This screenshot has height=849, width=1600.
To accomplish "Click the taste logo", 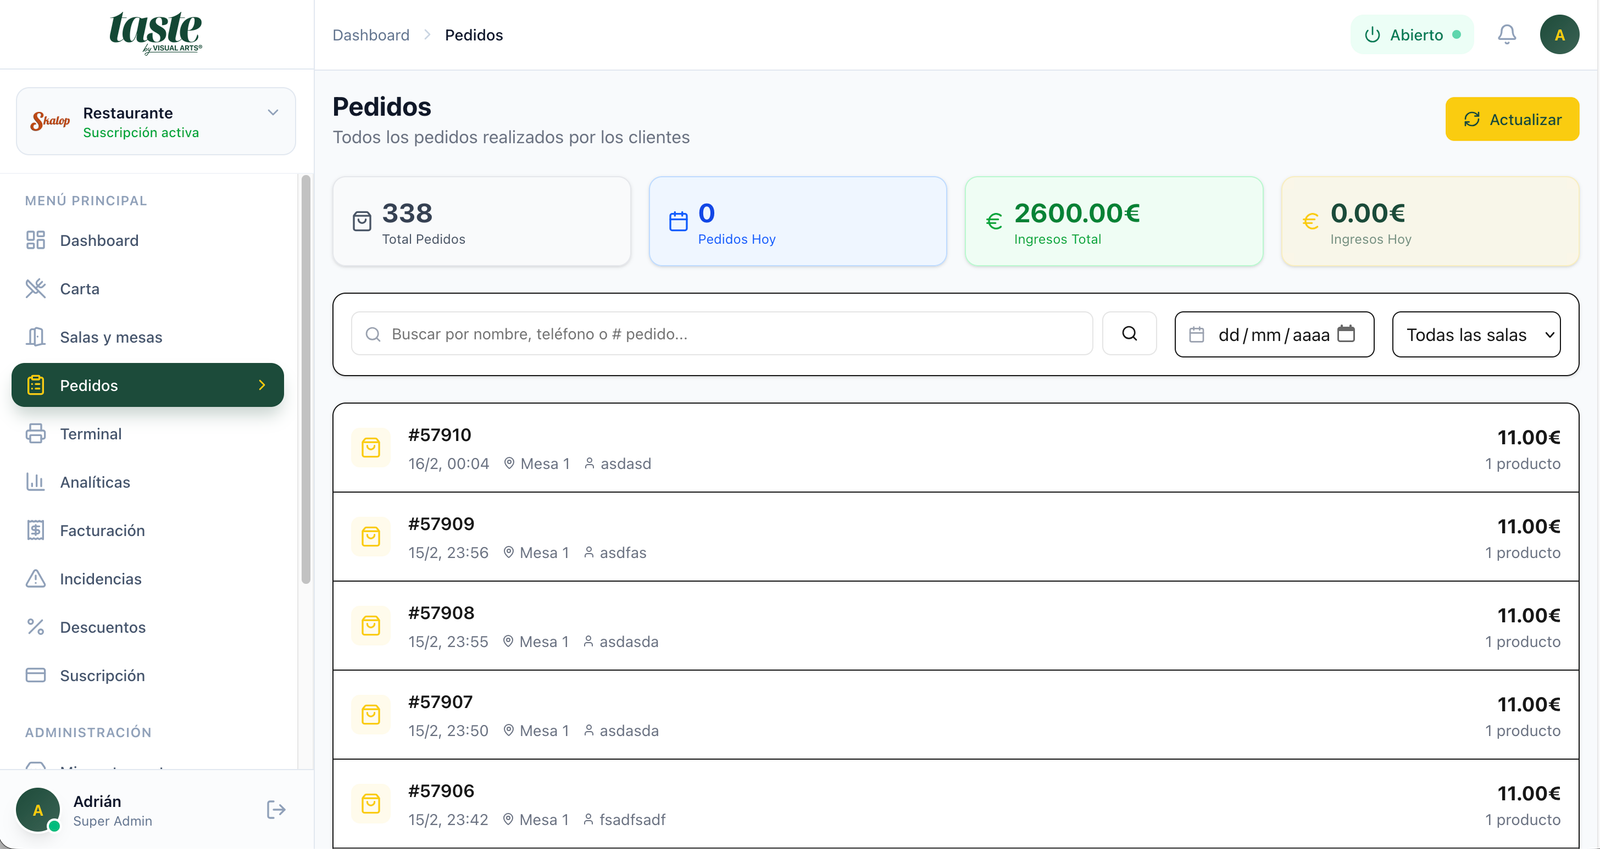I will [156, 33].
